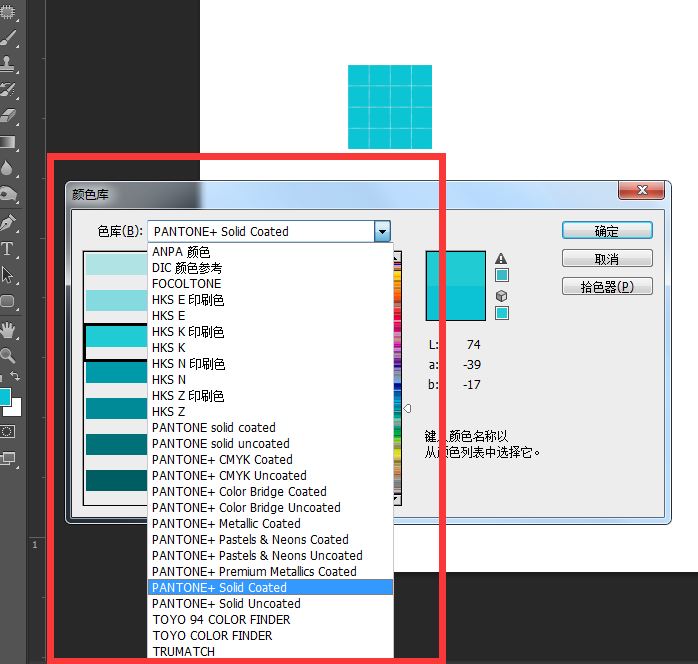Click the color spectrum slider arrow marker
This screenshot has width=698, height=664.
[407, 408]
